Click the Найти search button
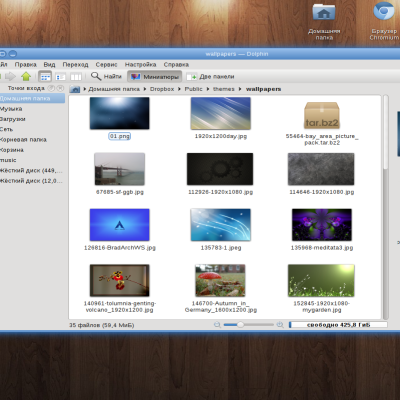400x400 pixels. pos(106,76)
